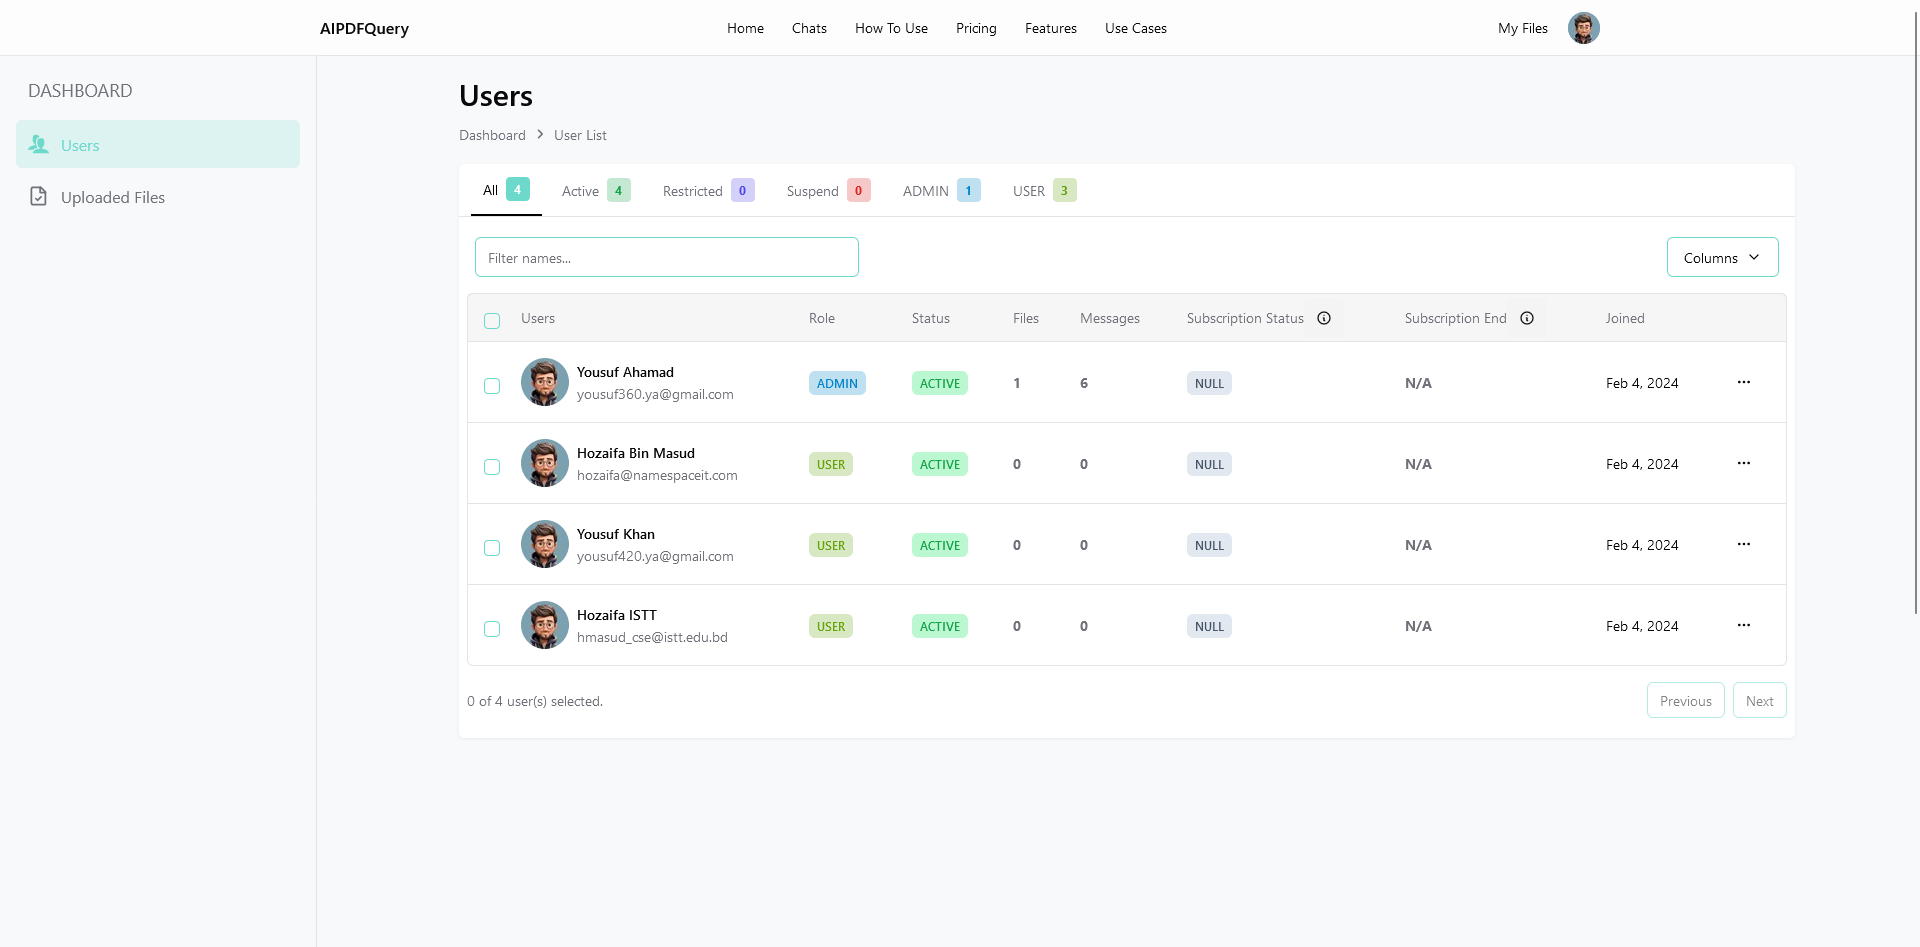
Task: Select the checkbox for Yousuf Khan
Action: (492, 548)
